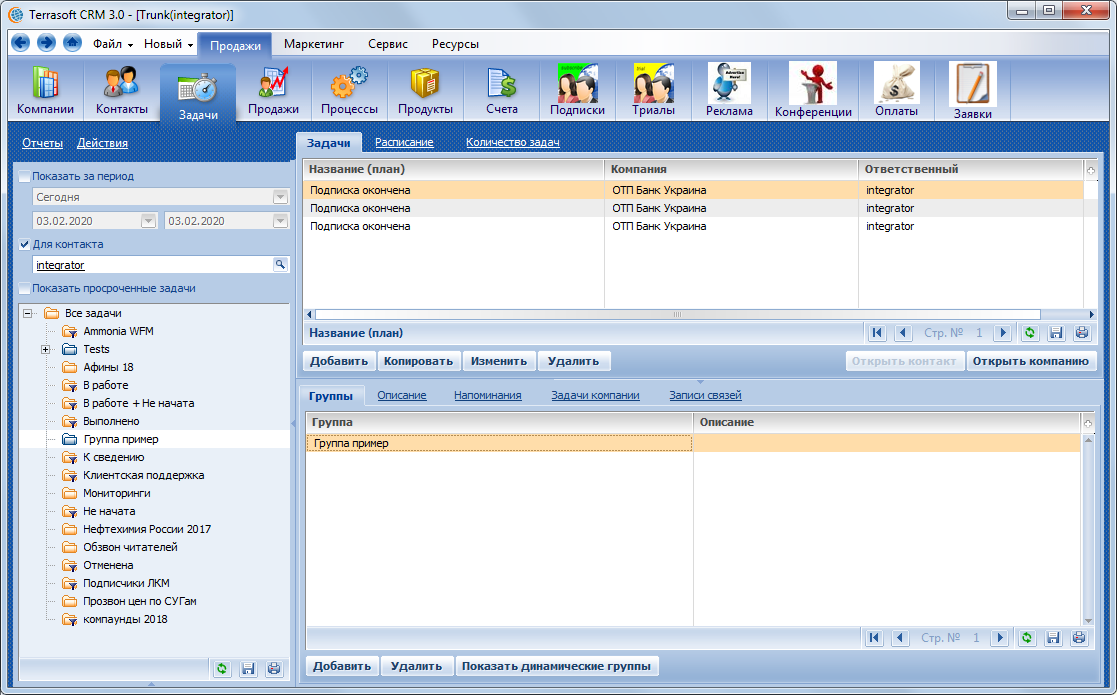Viewport: 1117px width, 695px height.
Task: Refresh the tasks grid
Action: click(1029, 333)
